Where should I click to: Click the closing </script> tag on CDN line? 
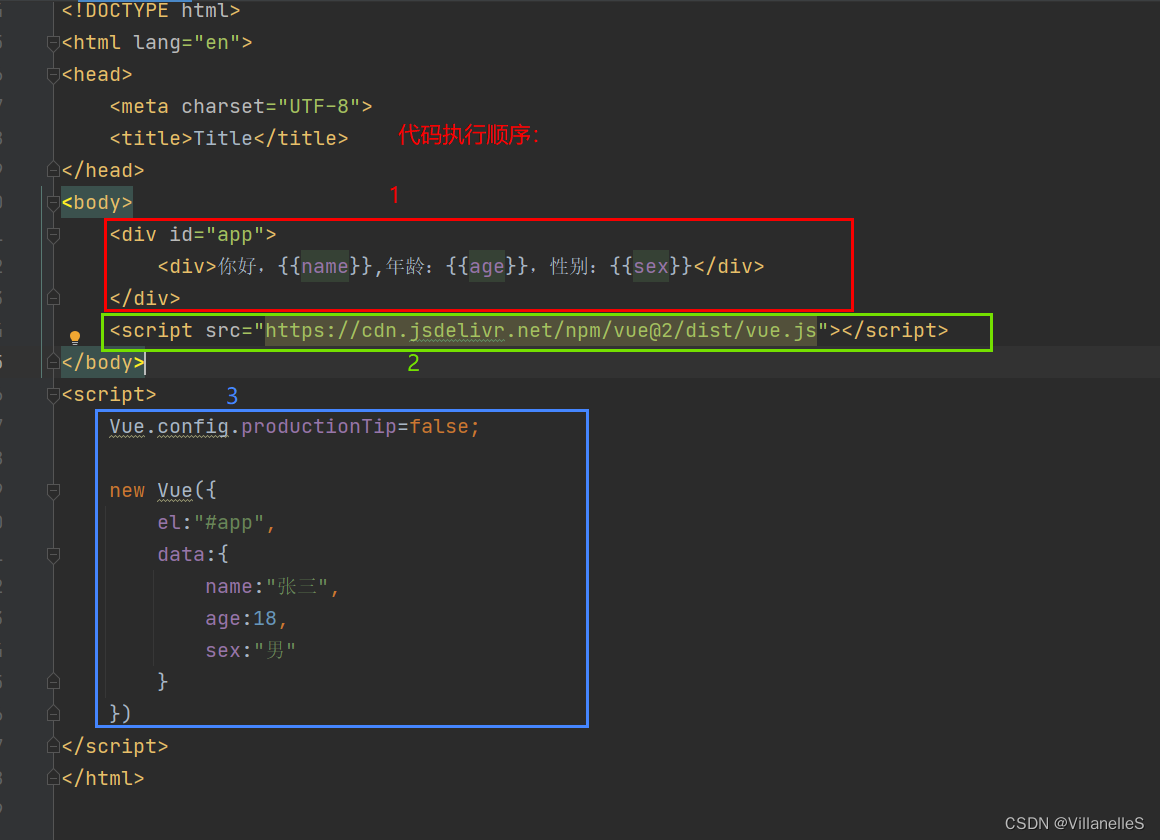894,330
